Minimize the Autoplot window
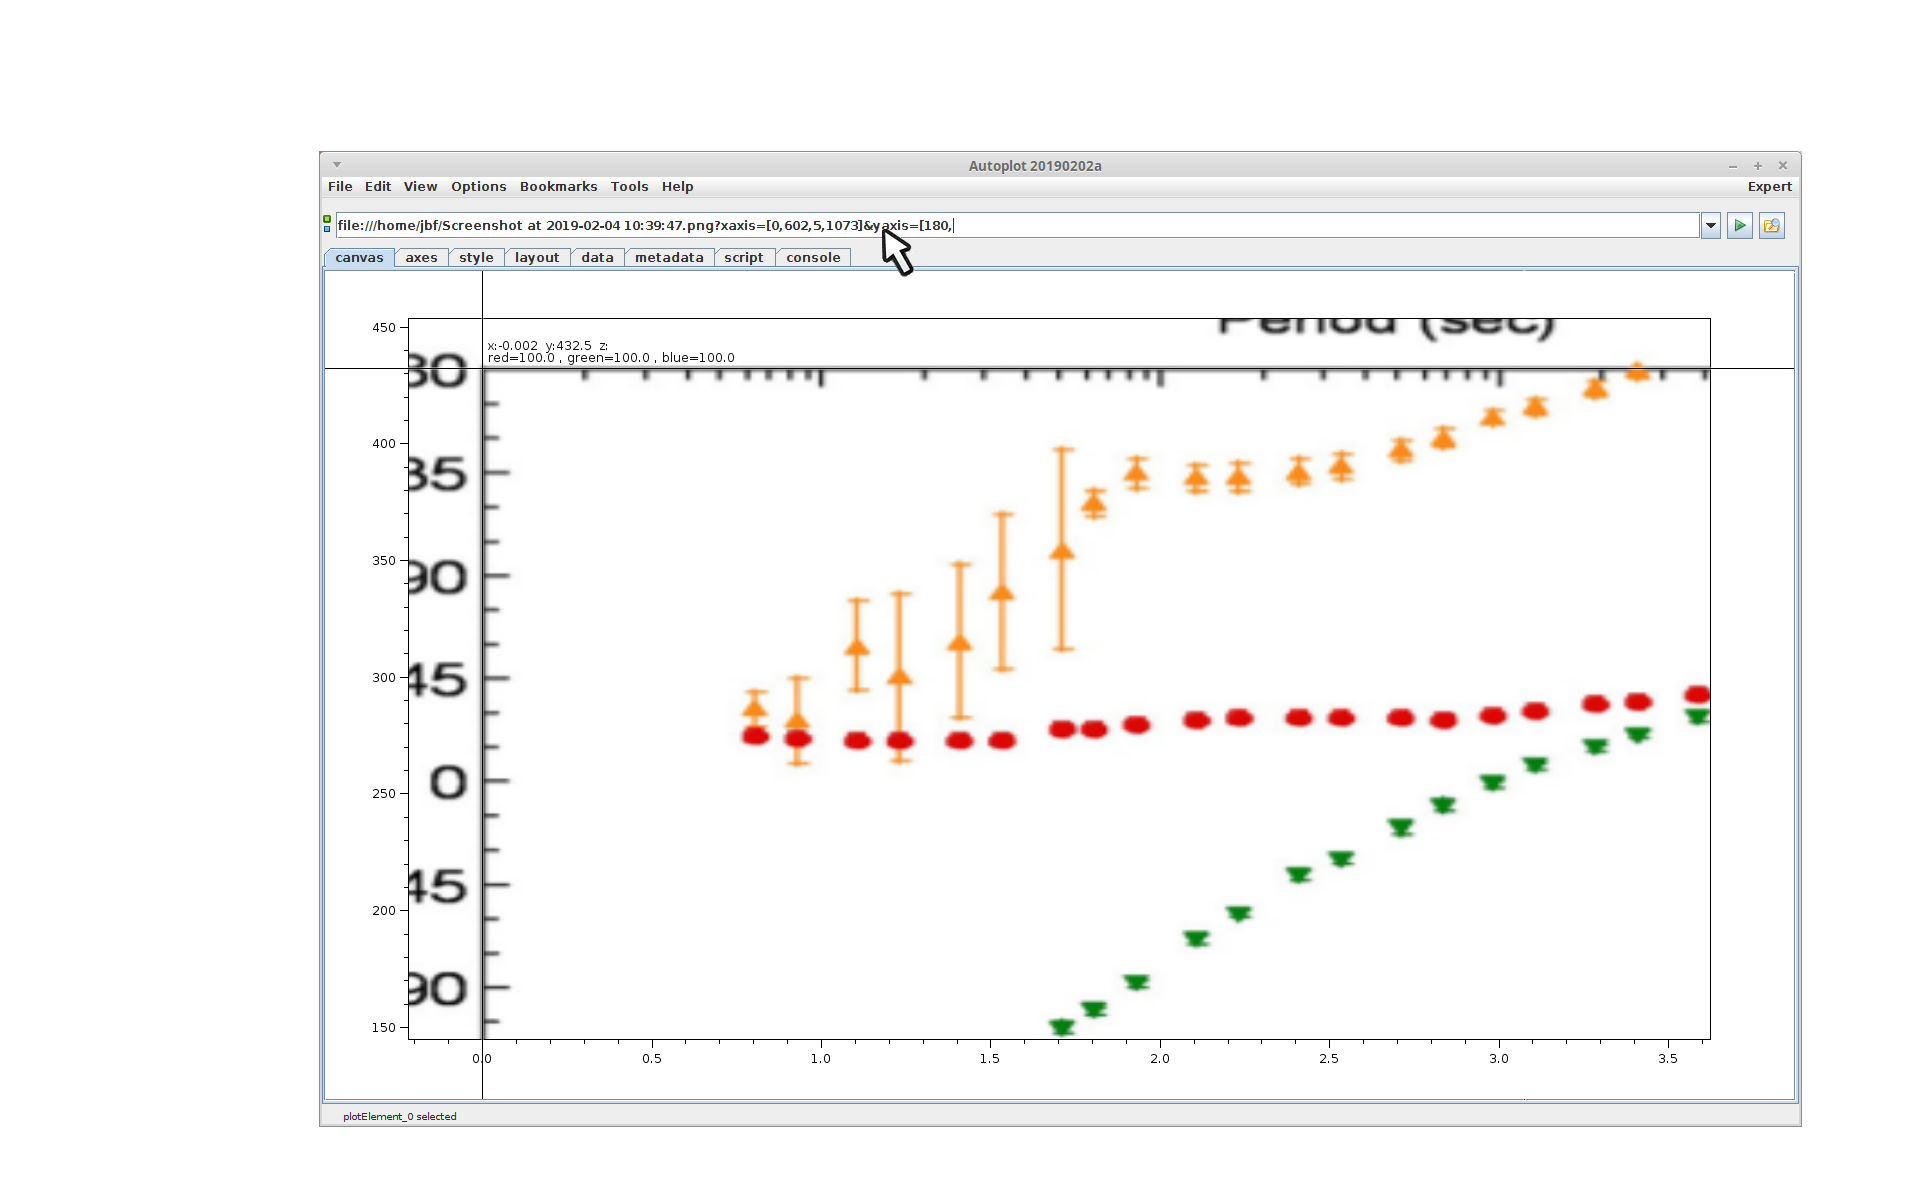 [1733, 166]
